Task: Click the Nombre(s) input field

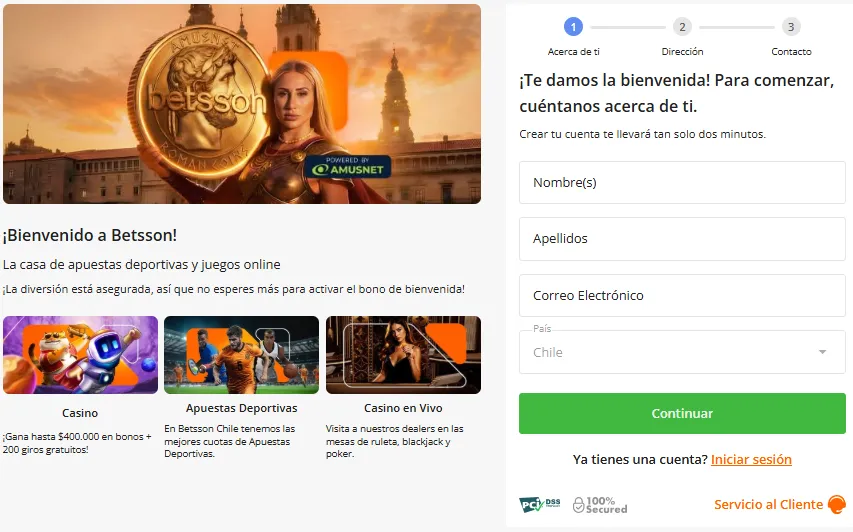Action: click(682, 182)
